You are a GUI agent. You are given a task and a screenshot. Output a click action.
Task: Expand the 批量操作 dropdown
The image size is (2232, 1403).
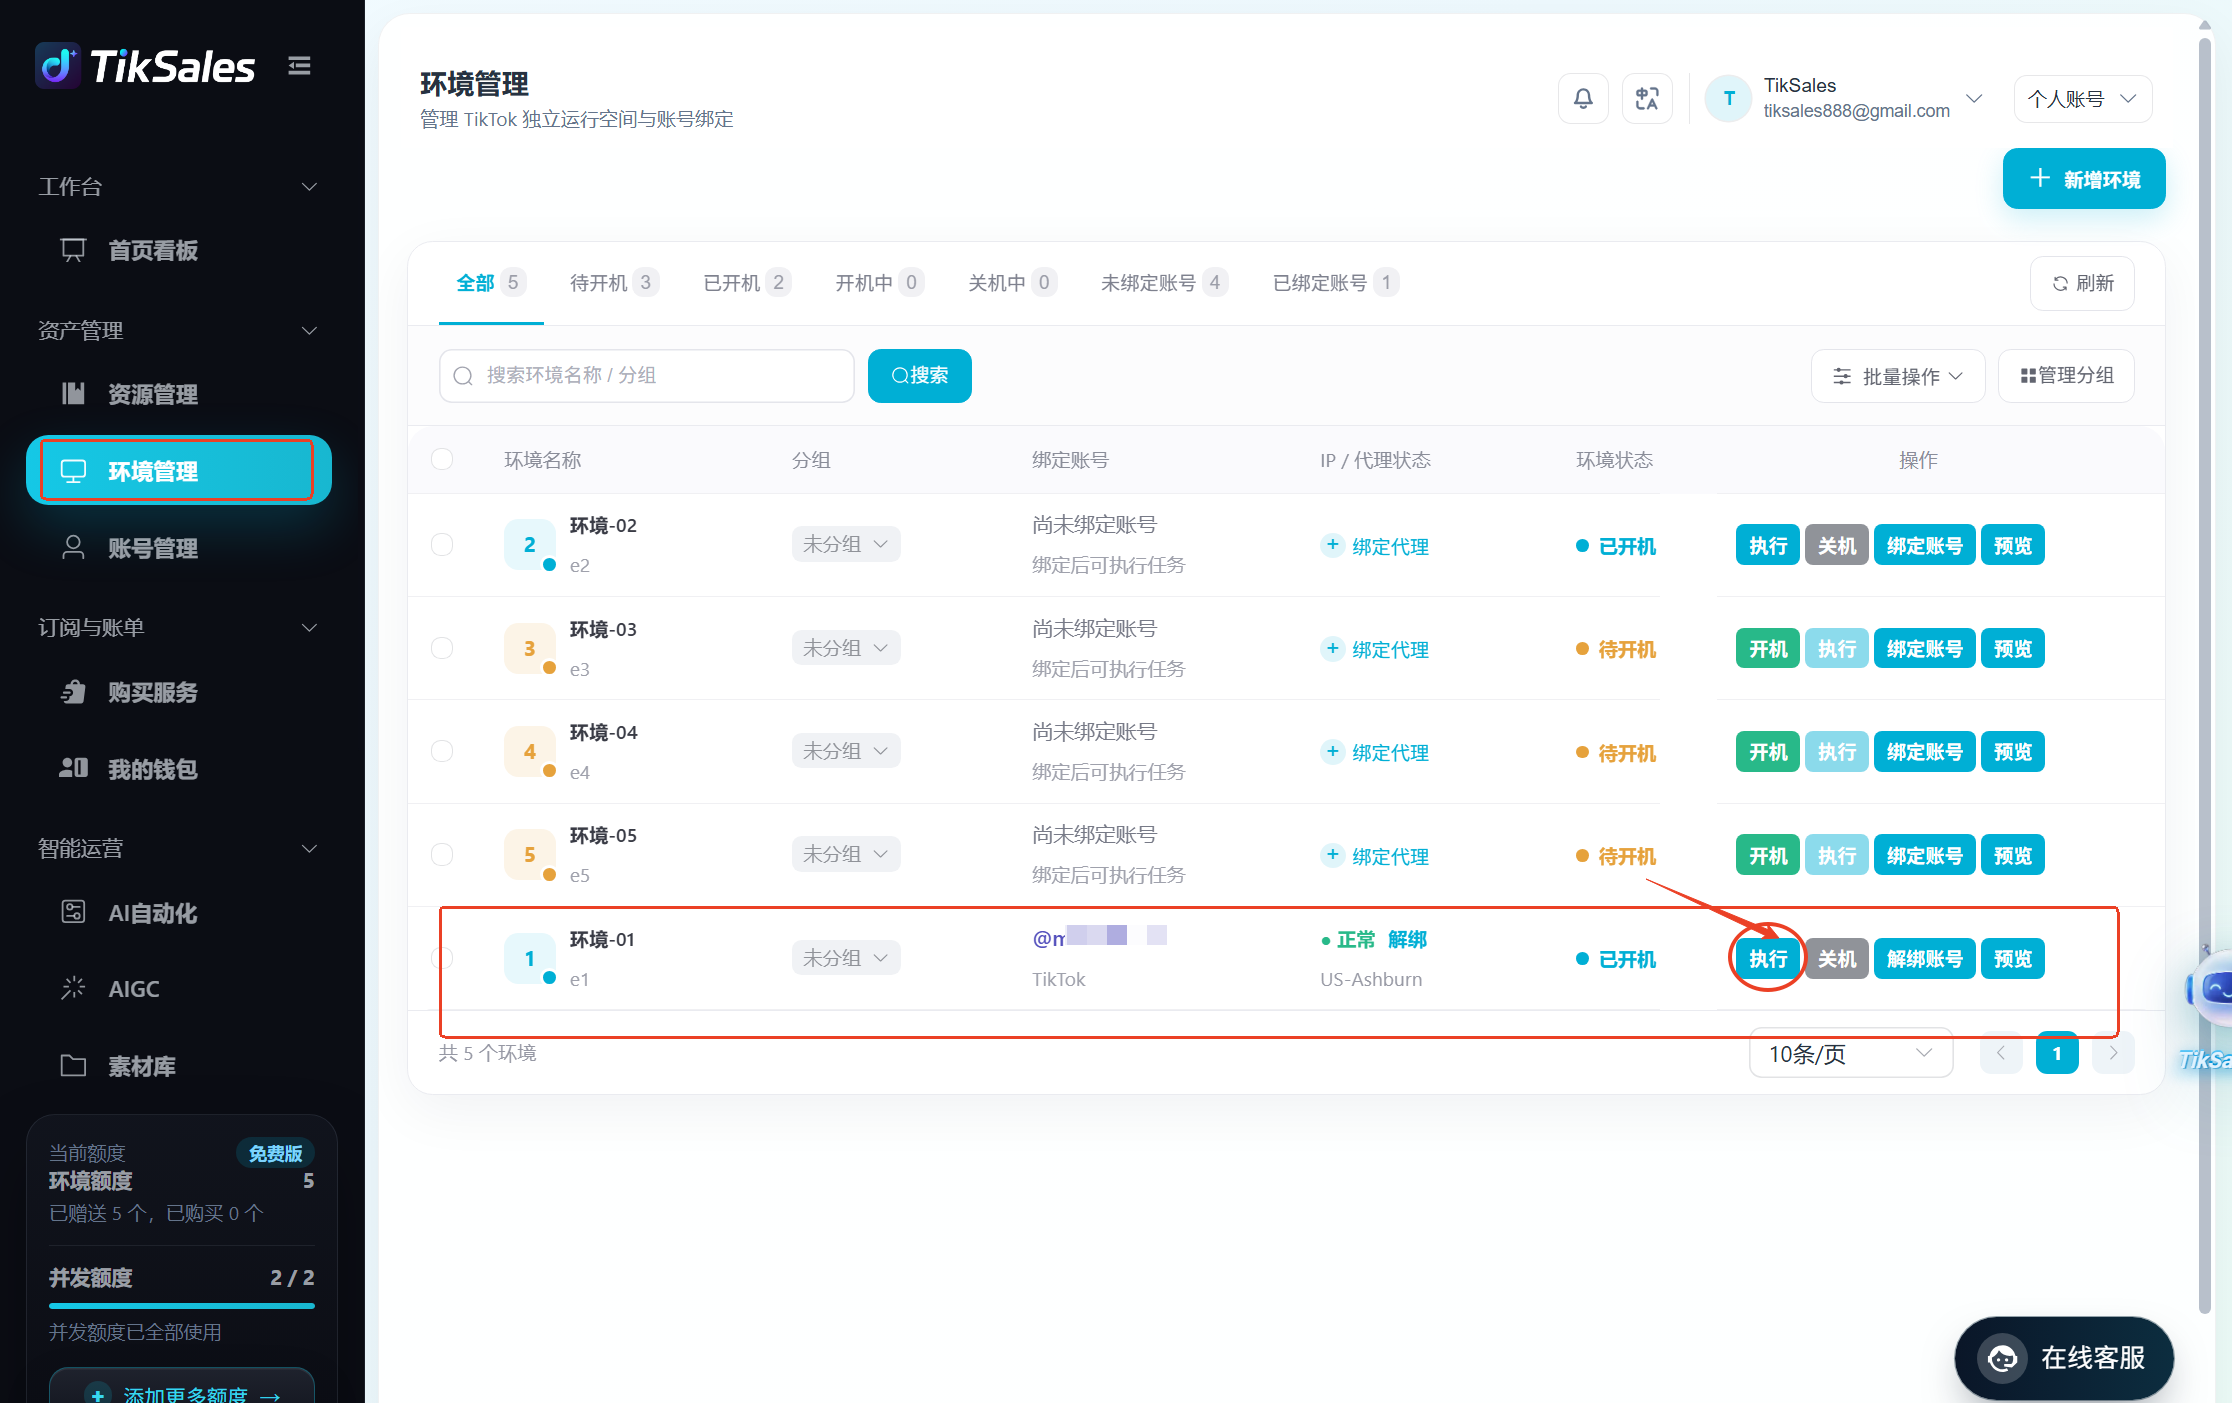[x=1897, y=376]
